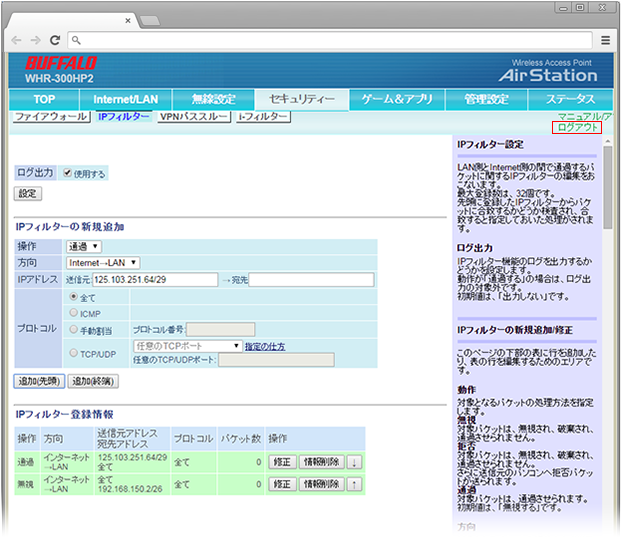This screenshot has width=622, height=551.
Task: Click the プロトコル番号 input field
Action: 221,329
